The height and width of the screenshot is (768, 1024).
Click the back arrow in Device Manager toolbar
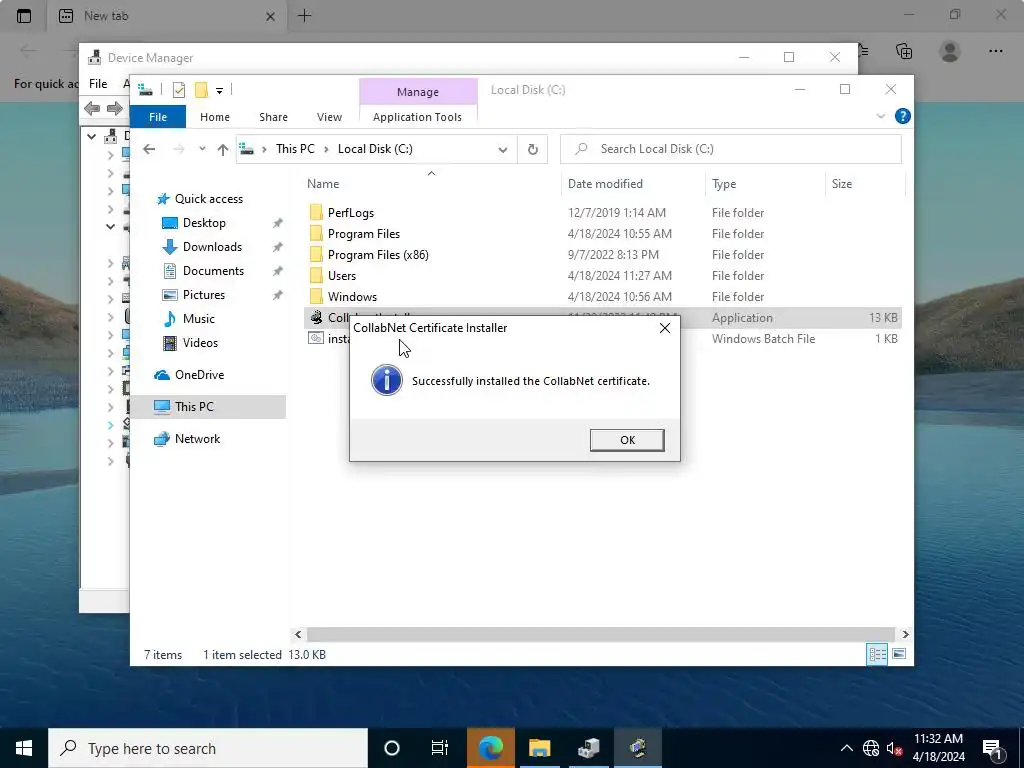click(92, 108)
